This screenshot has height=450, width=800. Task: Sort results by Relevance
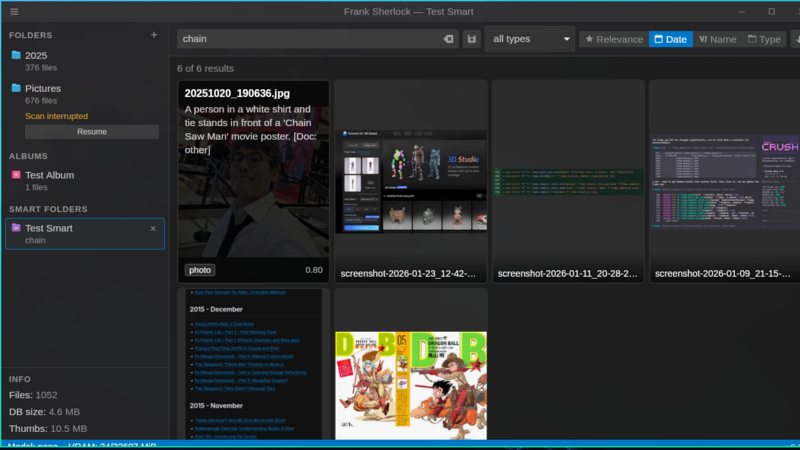tap(614, 39)
